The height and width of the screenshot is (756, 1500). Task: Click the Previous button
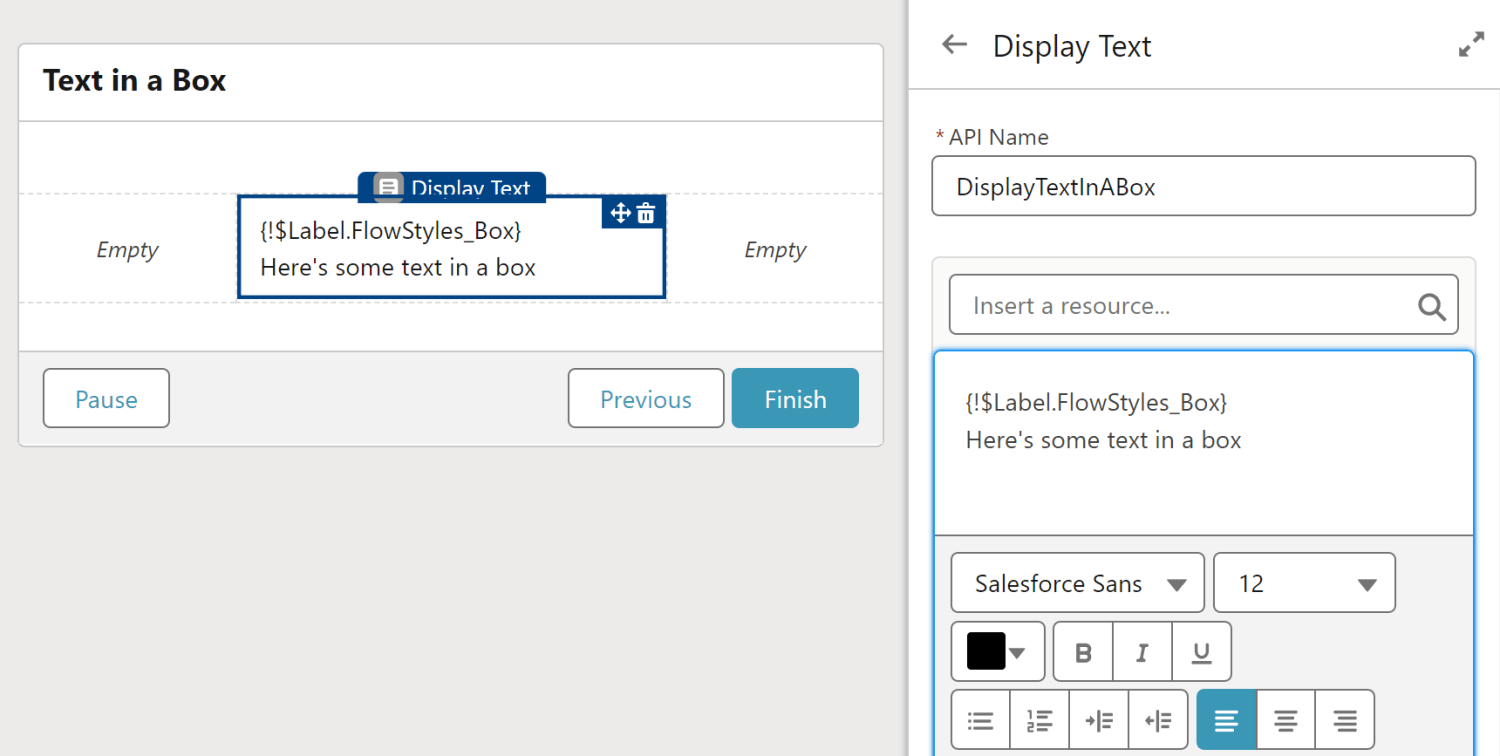tap(646, 398)
